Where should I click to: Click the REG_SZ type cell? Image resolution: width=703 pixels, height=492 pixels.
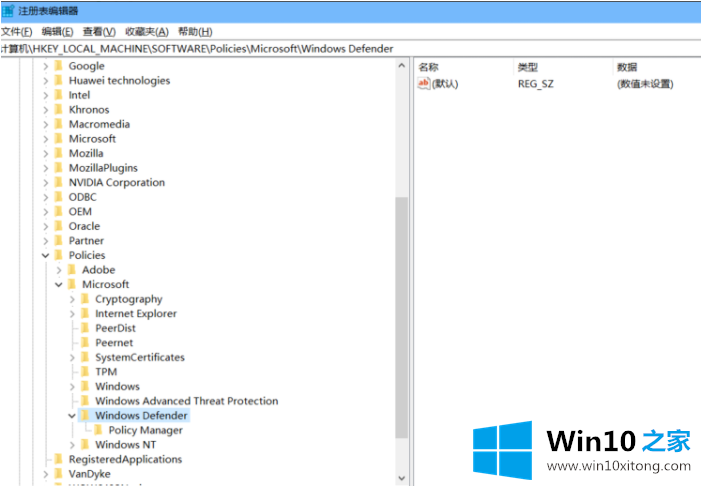(536, 84)
